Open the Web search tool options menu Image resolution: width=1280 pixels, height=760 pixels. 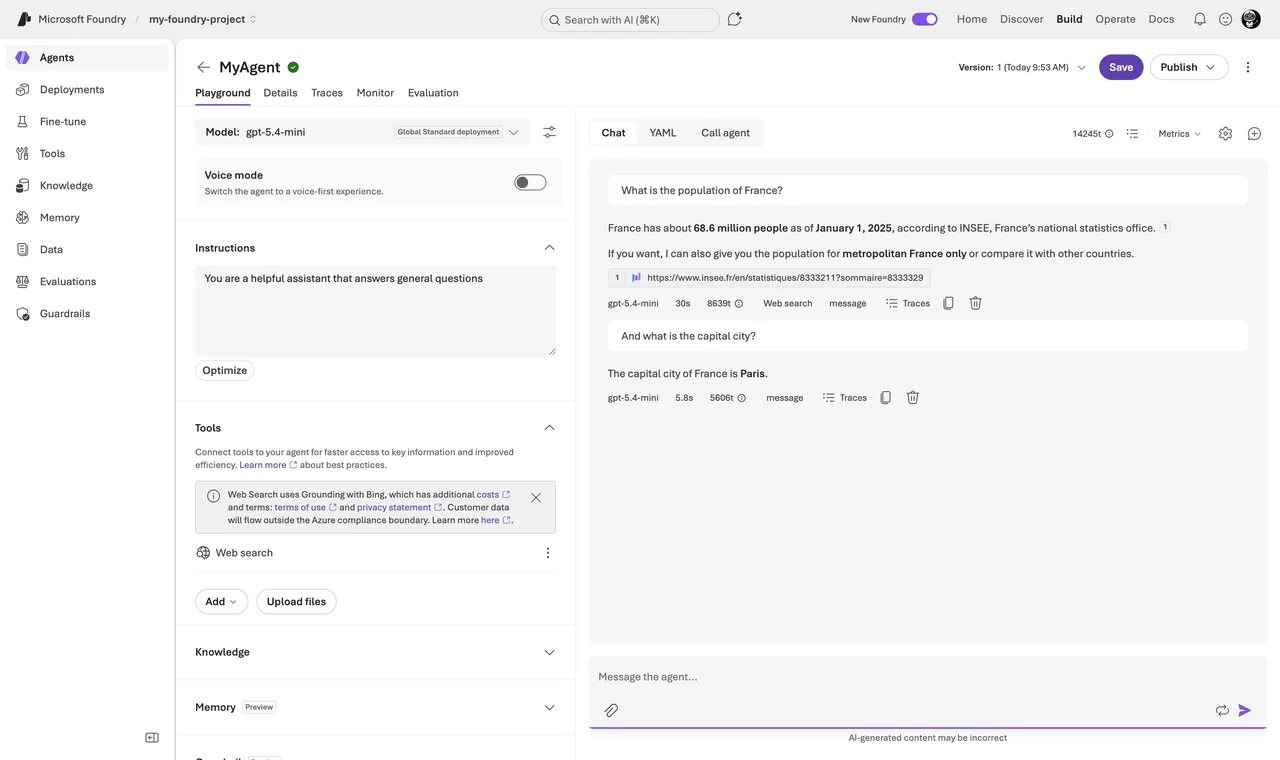(547, 553)
